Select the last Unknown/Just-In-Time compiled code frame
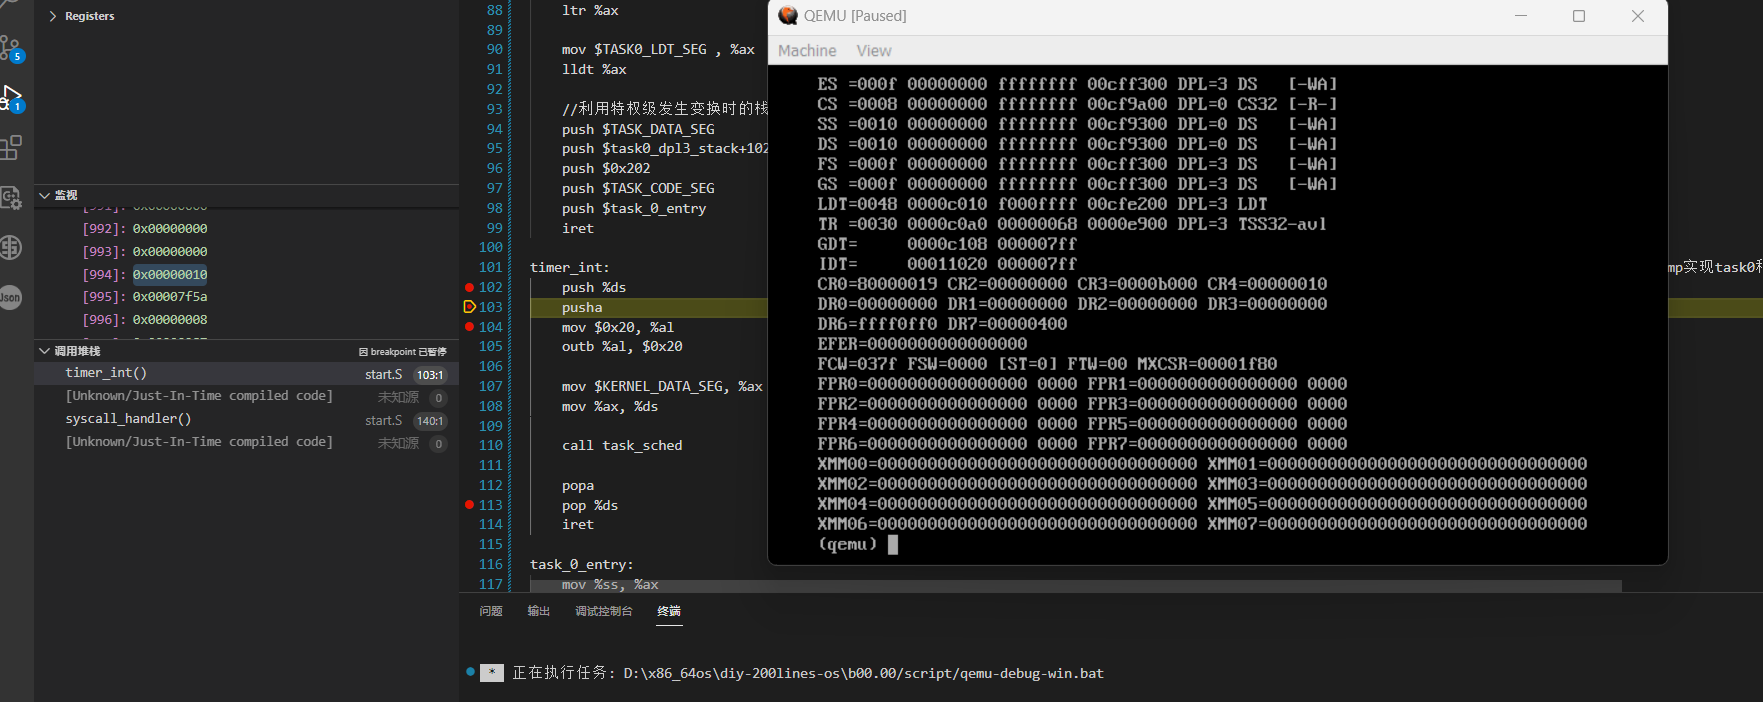 (246, 442)
